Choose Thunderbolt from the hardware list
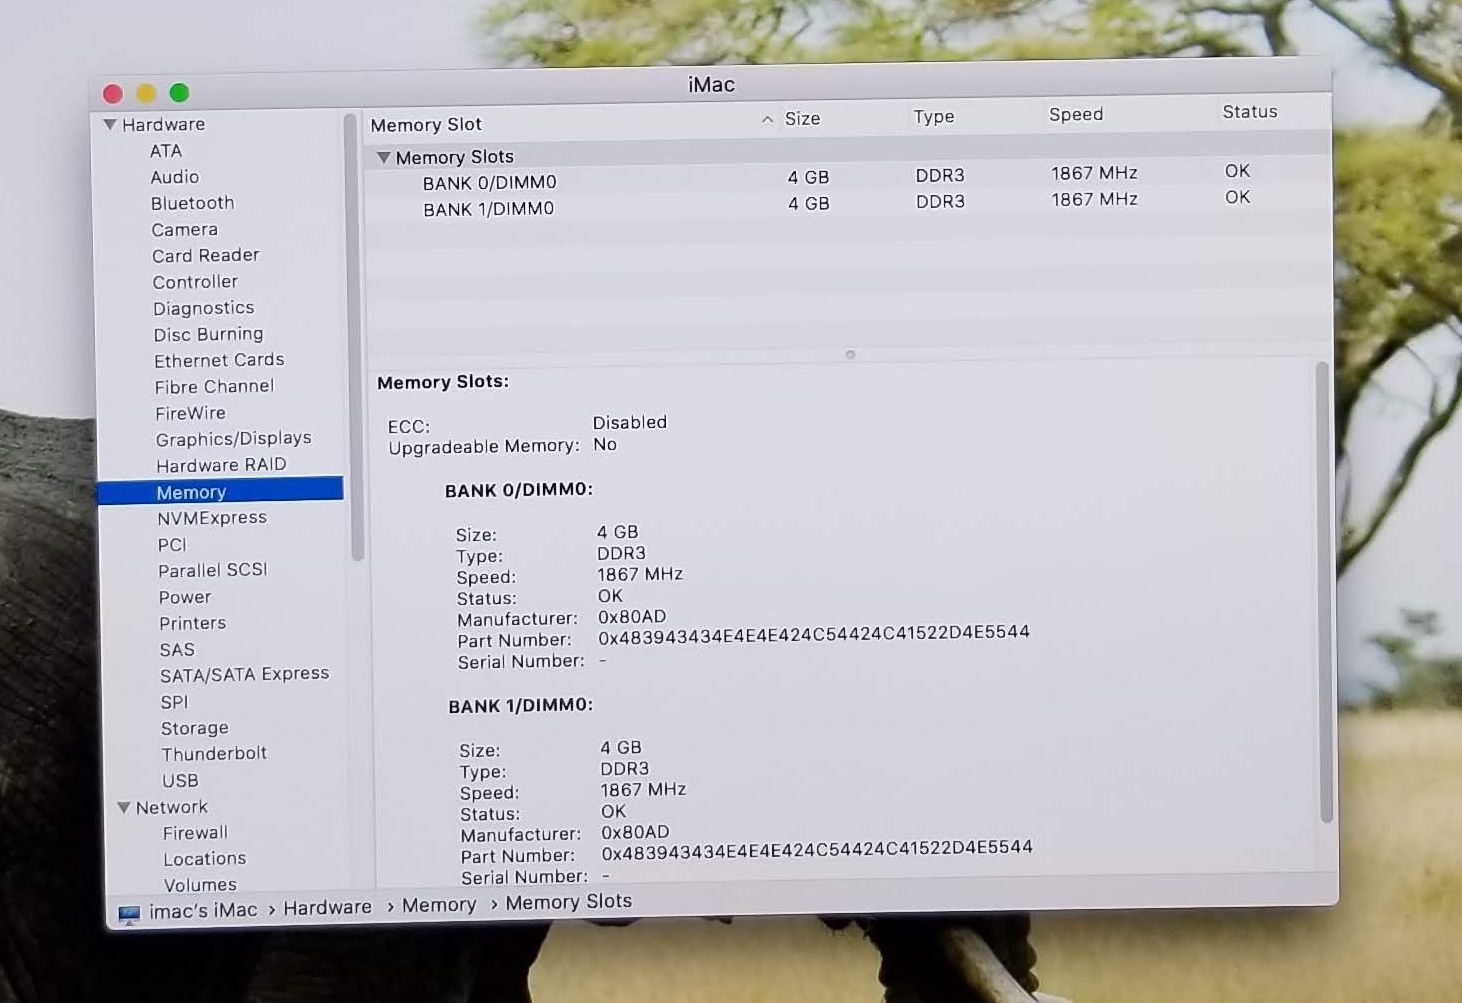Image resolution: width=1462 pixels, height=1003 pixels. click(x=214, y=754)
